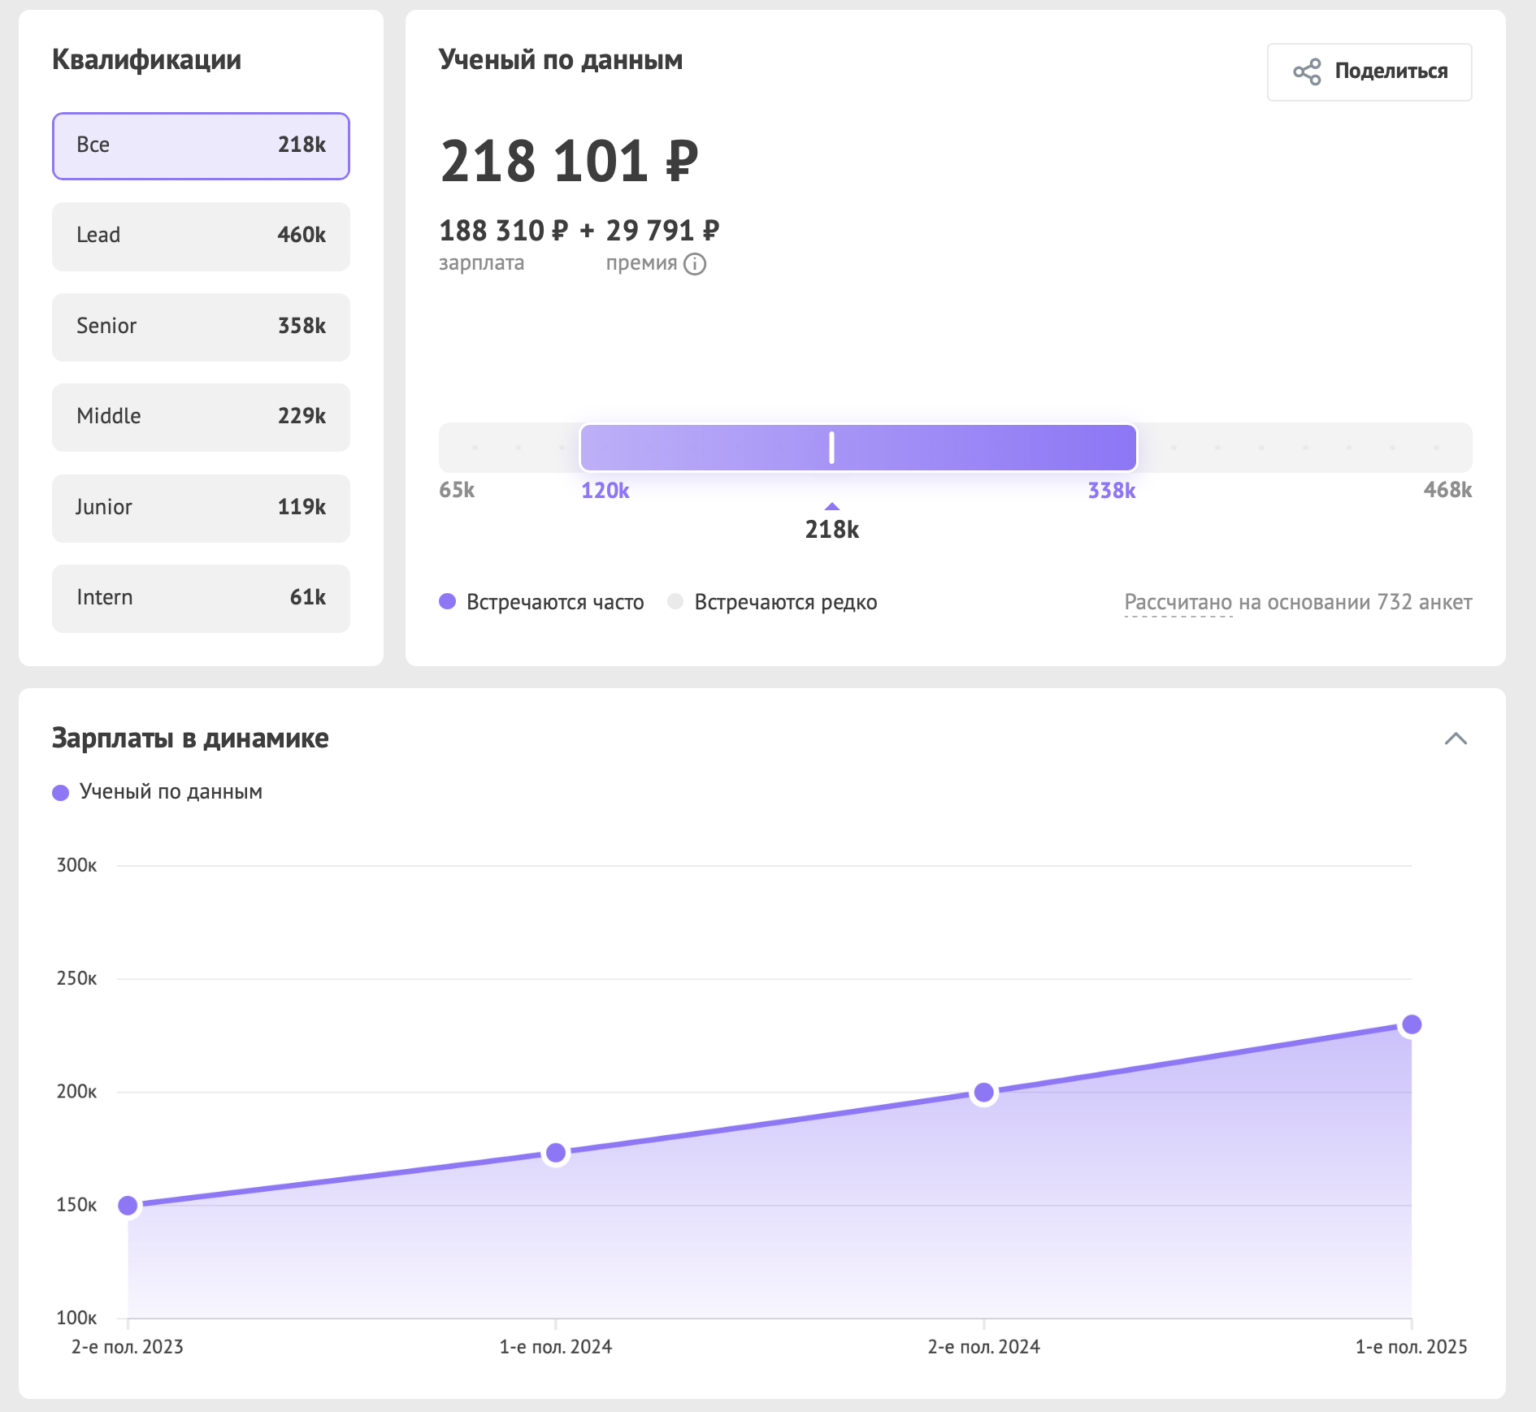Click the info icon next to премия

(x=695, y=264)
